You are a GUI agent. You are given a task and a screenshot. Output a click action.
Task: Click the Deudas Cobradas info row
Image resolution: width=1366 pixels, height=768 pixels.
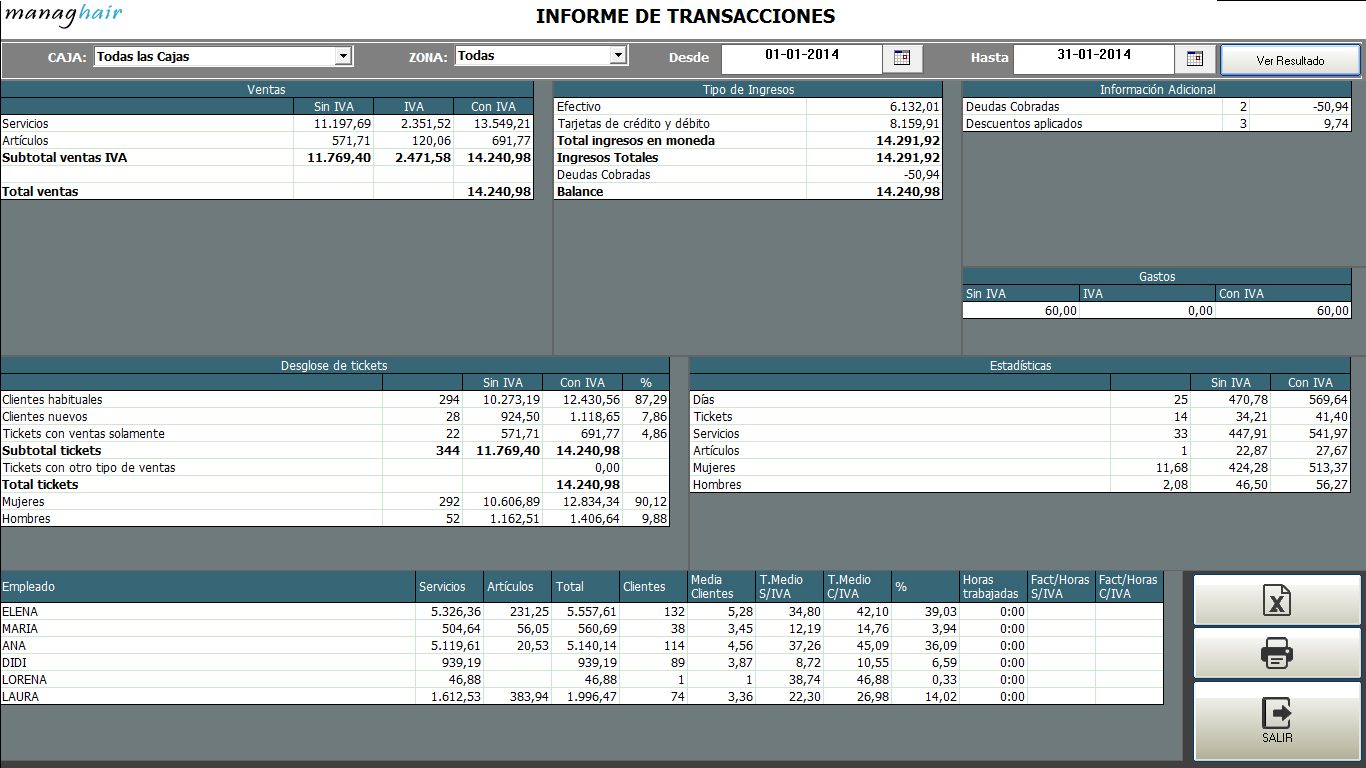point(1157,106)
